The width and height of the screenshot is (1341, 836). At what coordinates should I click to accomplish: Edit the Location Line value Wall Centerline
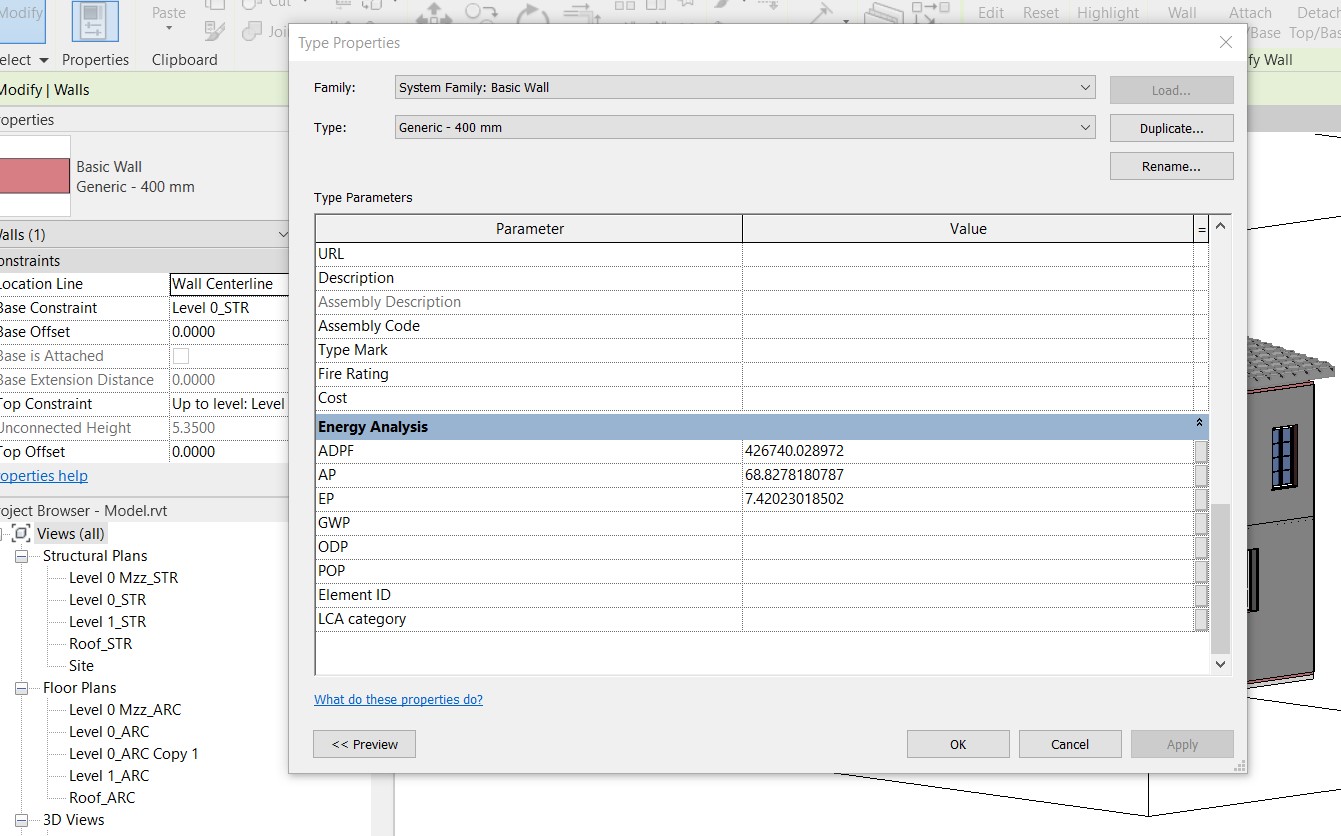(229, 284)
